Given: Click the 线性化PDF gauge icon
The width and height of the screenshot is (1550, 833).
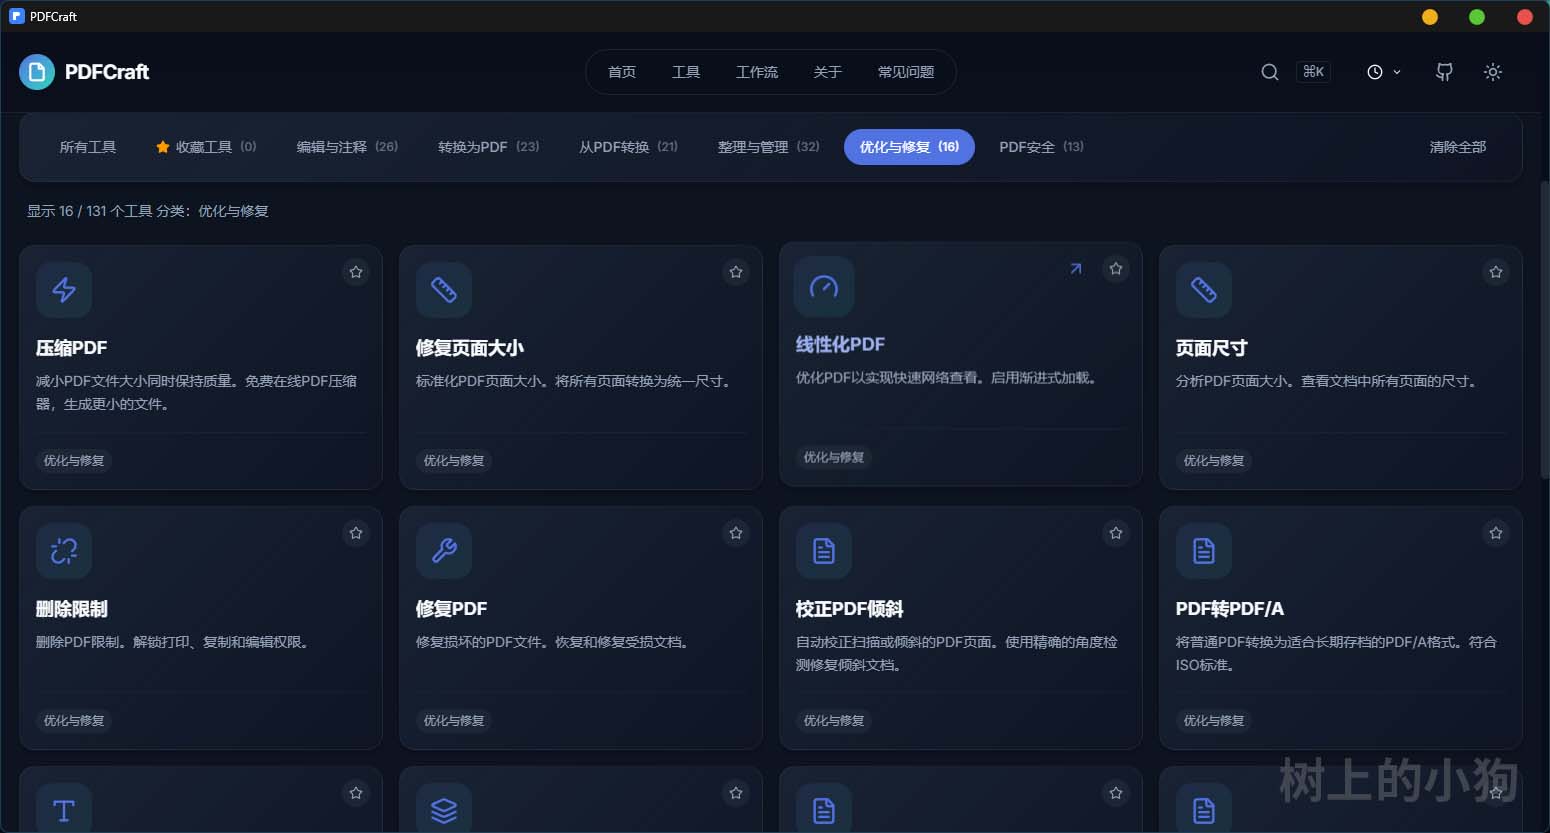Looking at the screenshot, I should 824,287.
